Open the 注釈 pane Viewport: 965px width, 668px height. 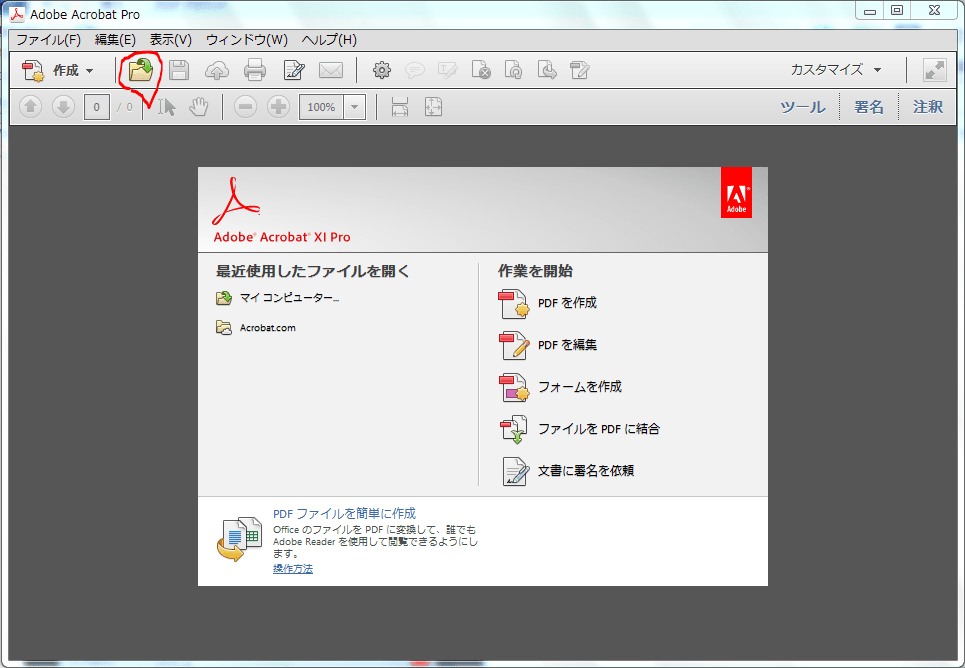[x=928, y=107]
